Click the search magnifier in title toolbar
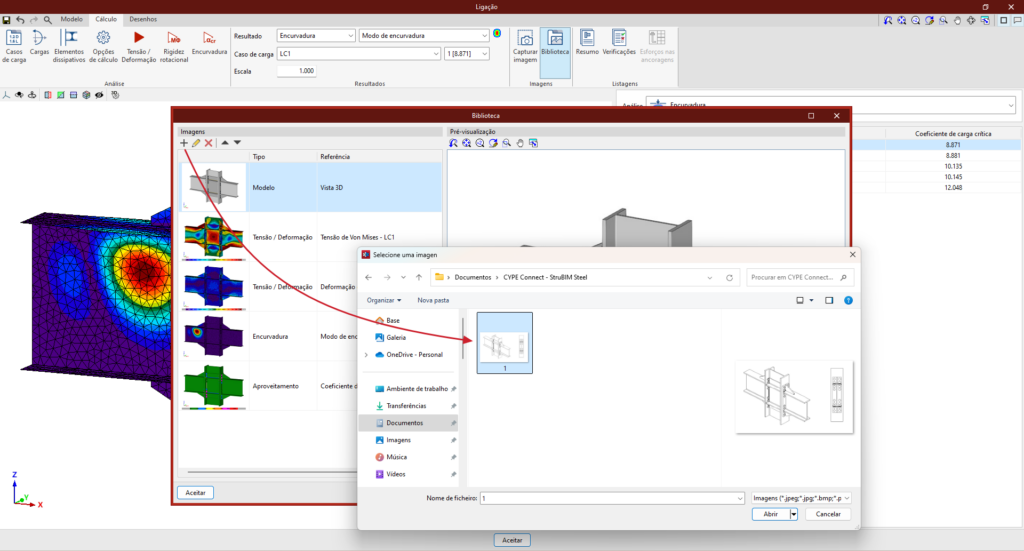Viewport: 1024px width, 551px height. (48, 20)
